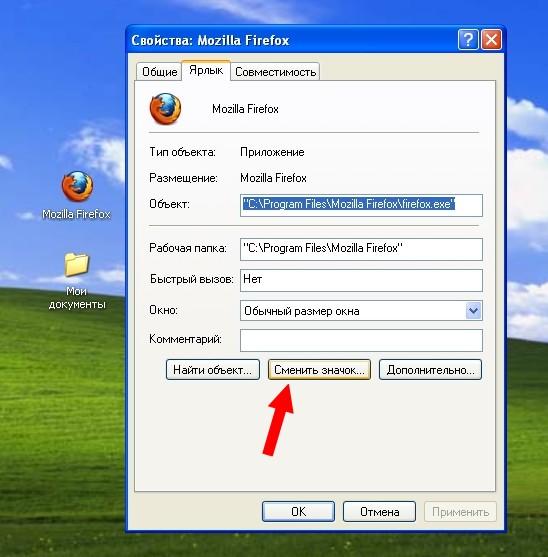Confirm with the OK button

click(298, 512)
